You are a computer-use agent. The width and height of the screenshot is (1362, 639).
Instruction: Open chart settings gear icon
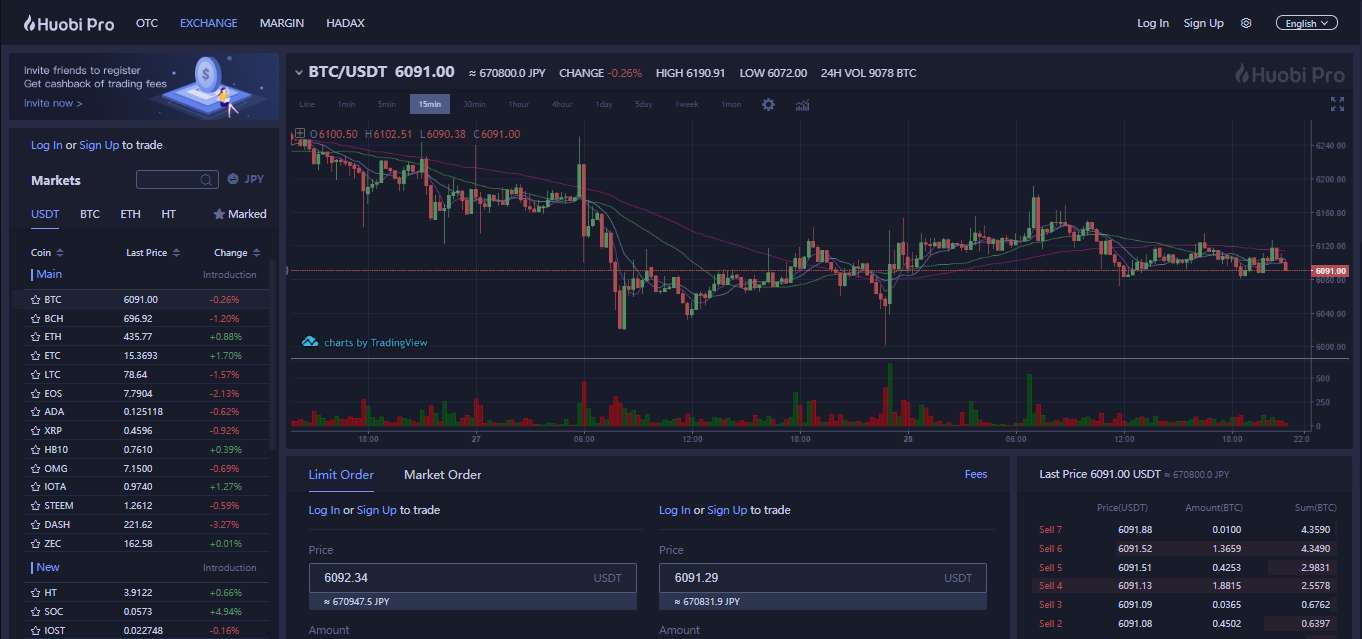pos(768,104)
